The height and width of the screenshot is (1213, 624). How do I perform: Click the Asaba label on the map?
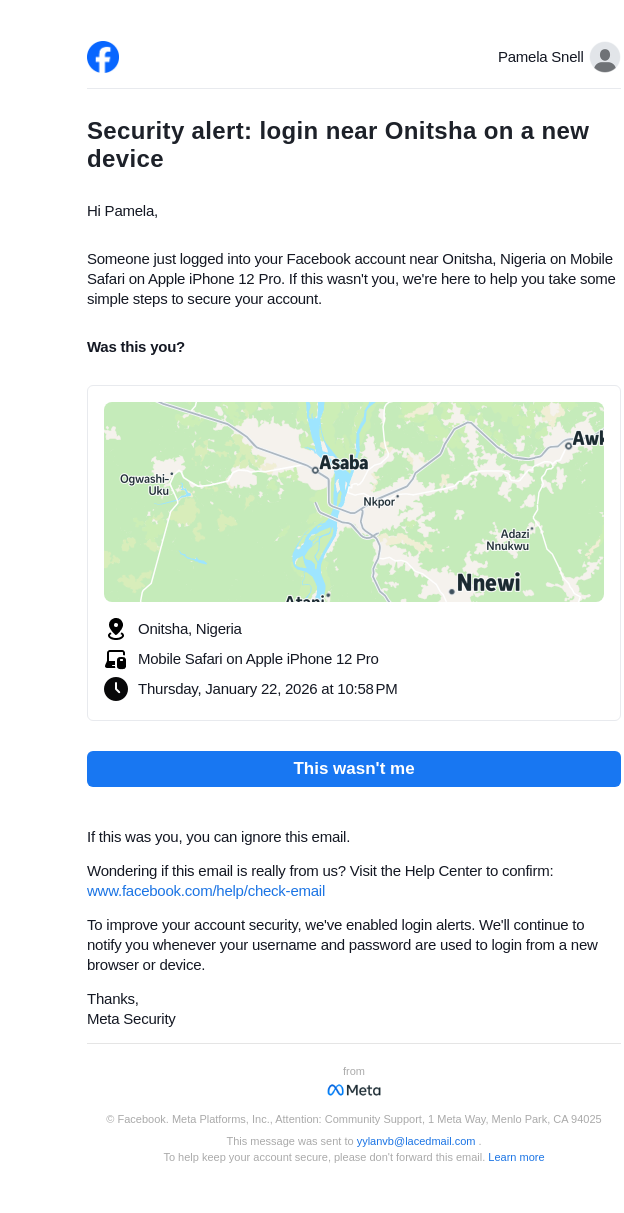[344, 463]
